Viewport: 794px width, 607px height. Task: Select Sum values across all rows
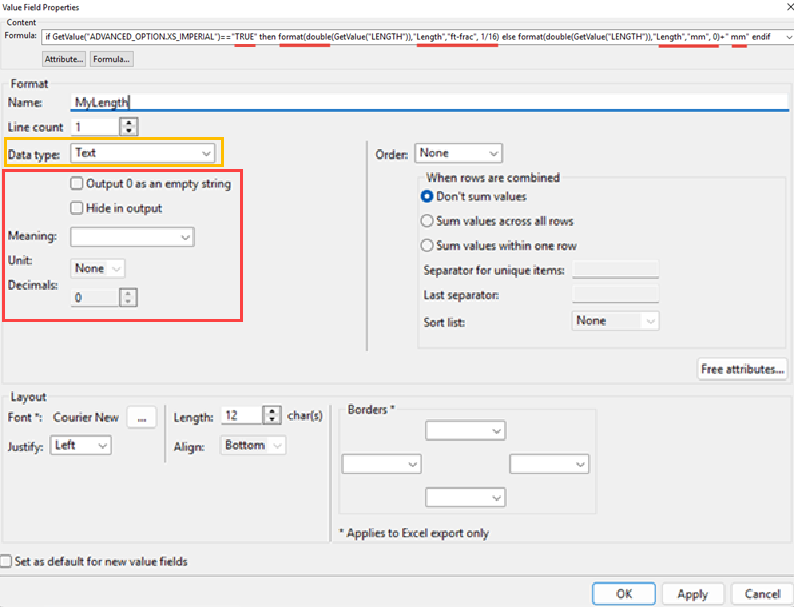pos(428,221)
